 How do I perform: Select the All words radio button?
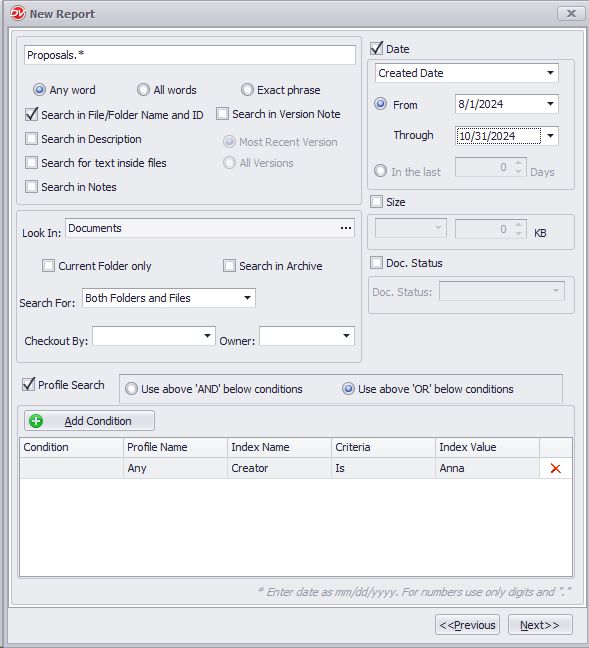tap(143, 90)
